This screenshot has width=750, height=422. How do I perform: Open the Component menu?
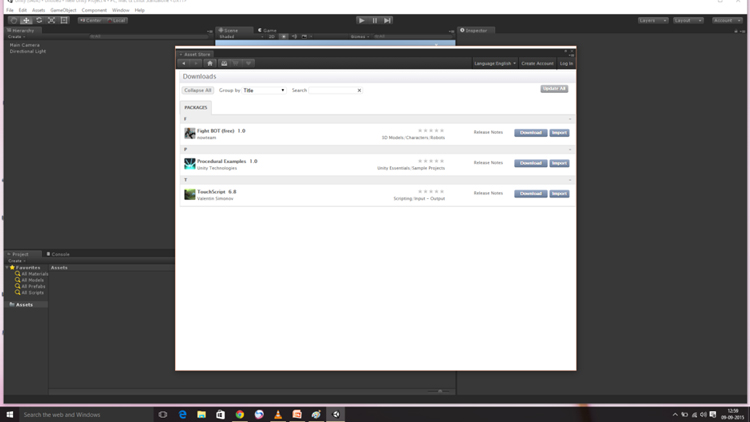94,10
